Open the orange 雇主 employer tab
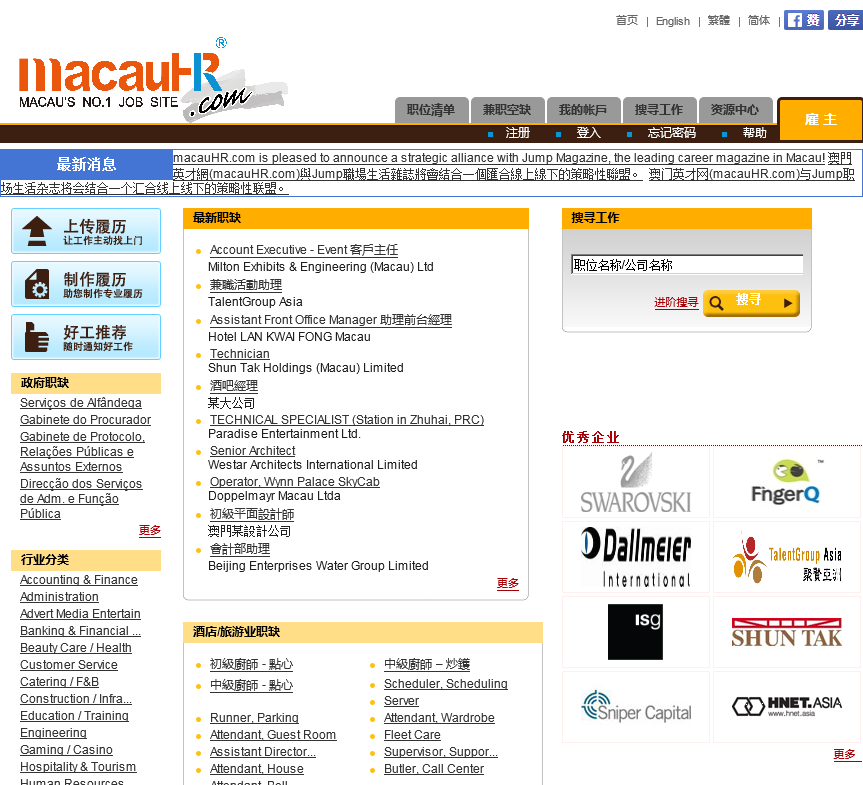863x785 pixels. tap(820, 119)
